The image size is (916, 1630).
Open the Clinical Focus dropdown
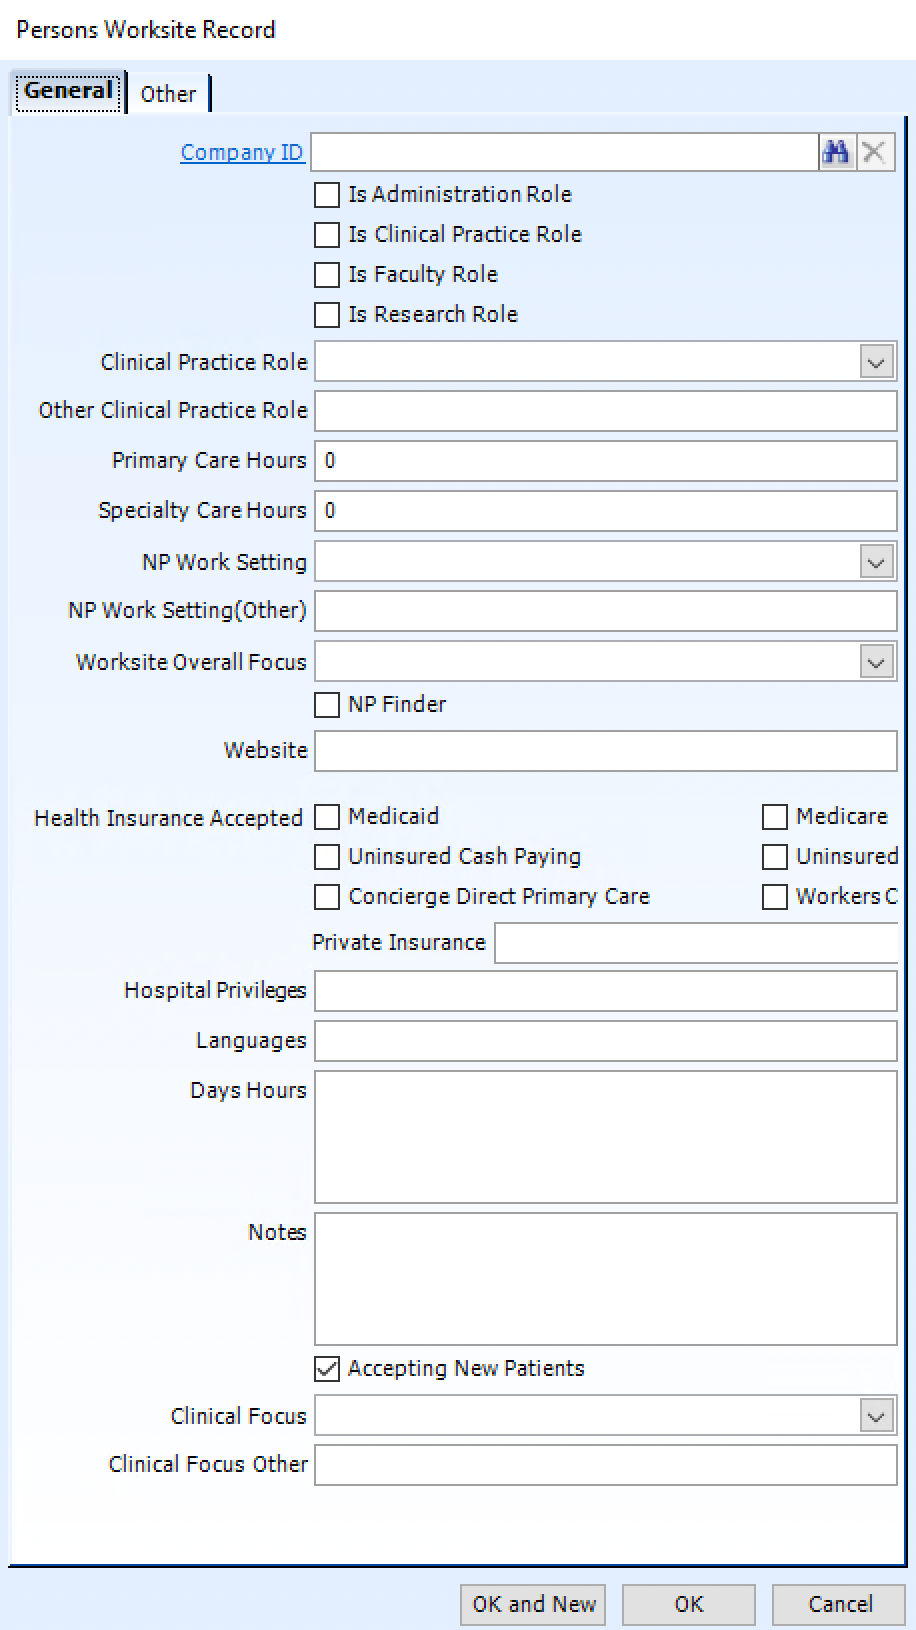point(877,1416)
